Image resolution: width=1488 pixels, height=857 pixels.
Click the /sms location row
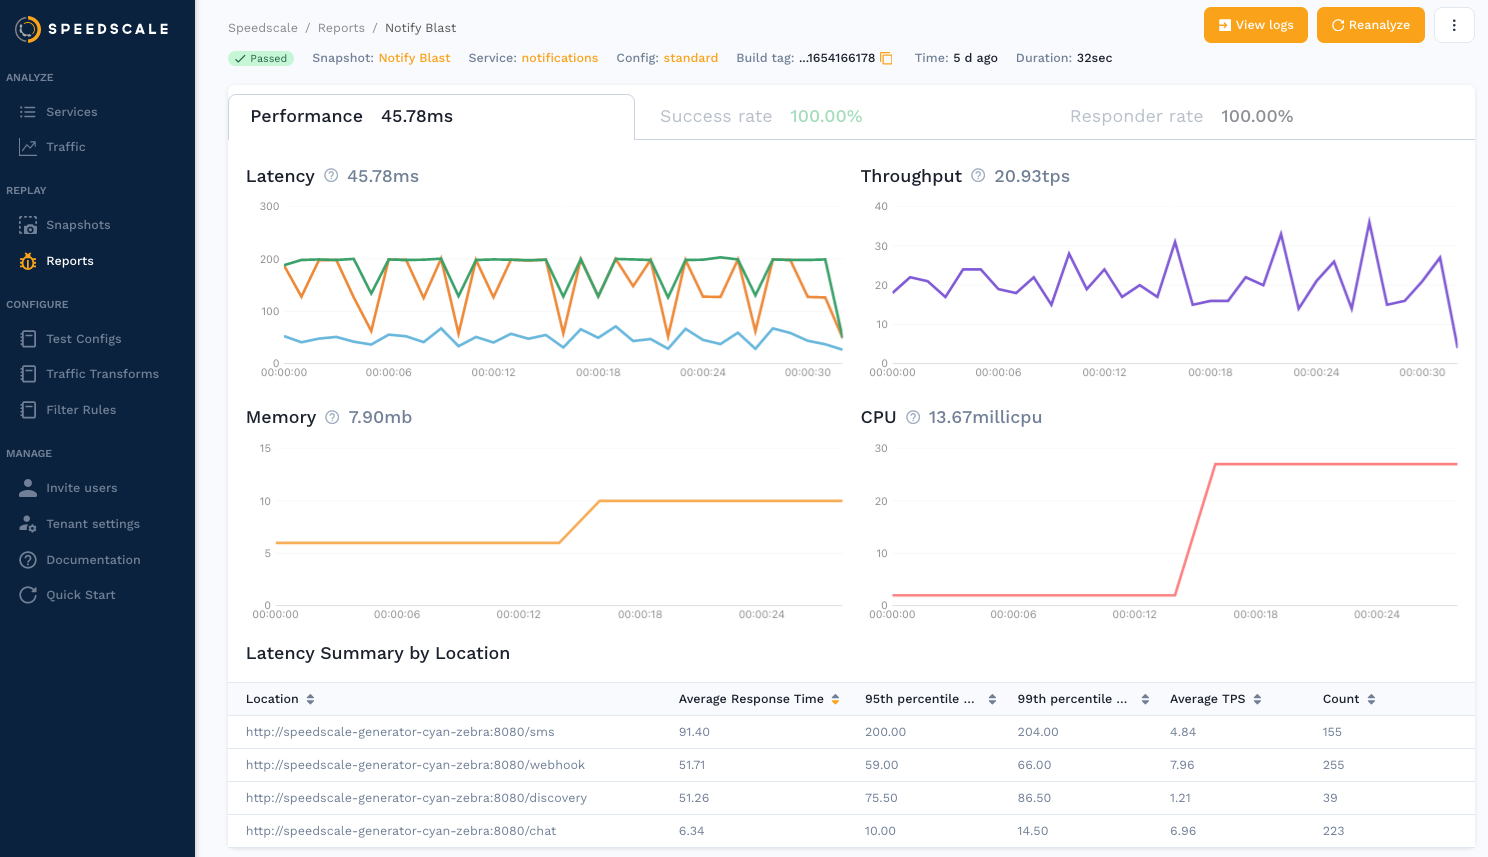click(851, 732)
